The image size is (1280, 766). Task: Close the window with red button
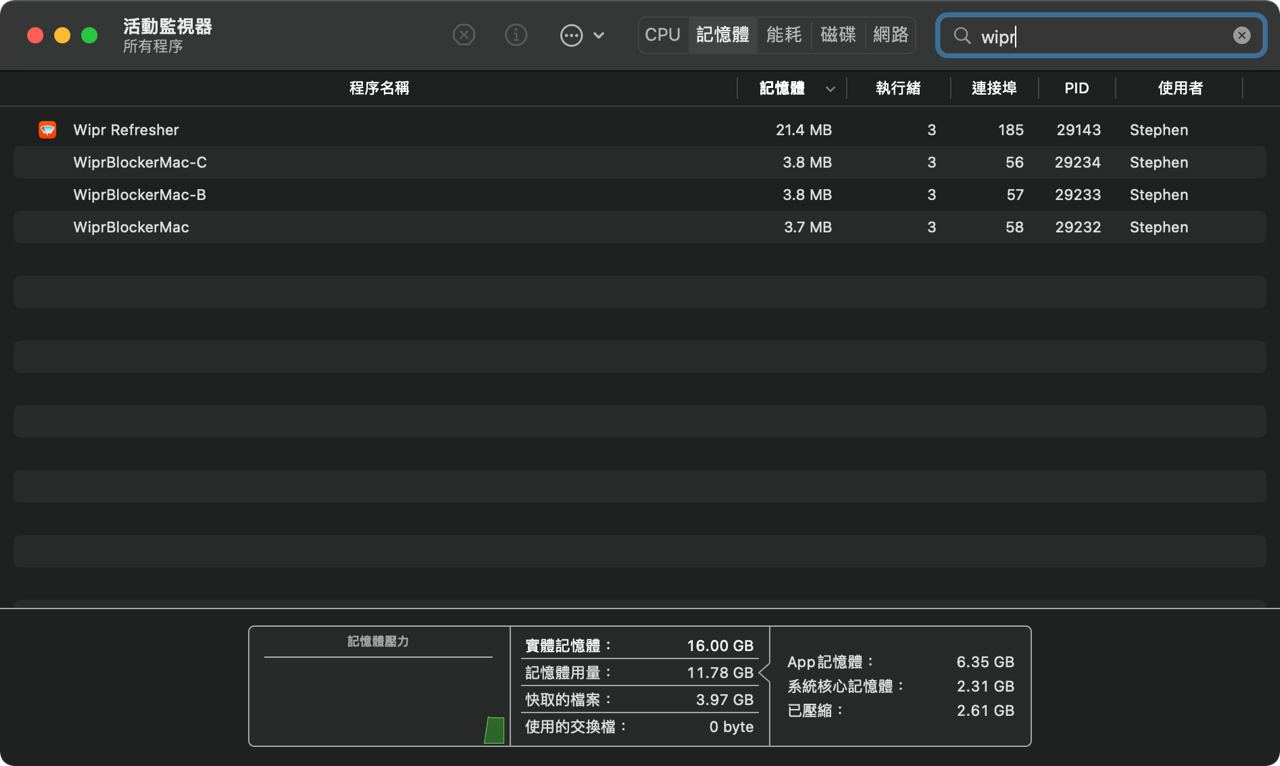point(35,35)
